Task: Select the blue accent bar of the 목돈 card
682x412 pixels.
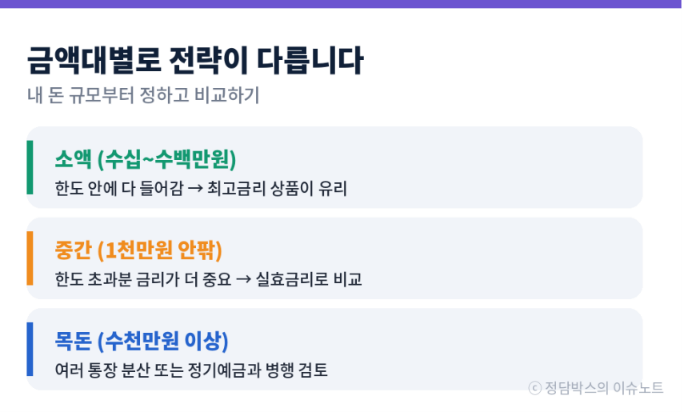Action: [x=30, y=349]
